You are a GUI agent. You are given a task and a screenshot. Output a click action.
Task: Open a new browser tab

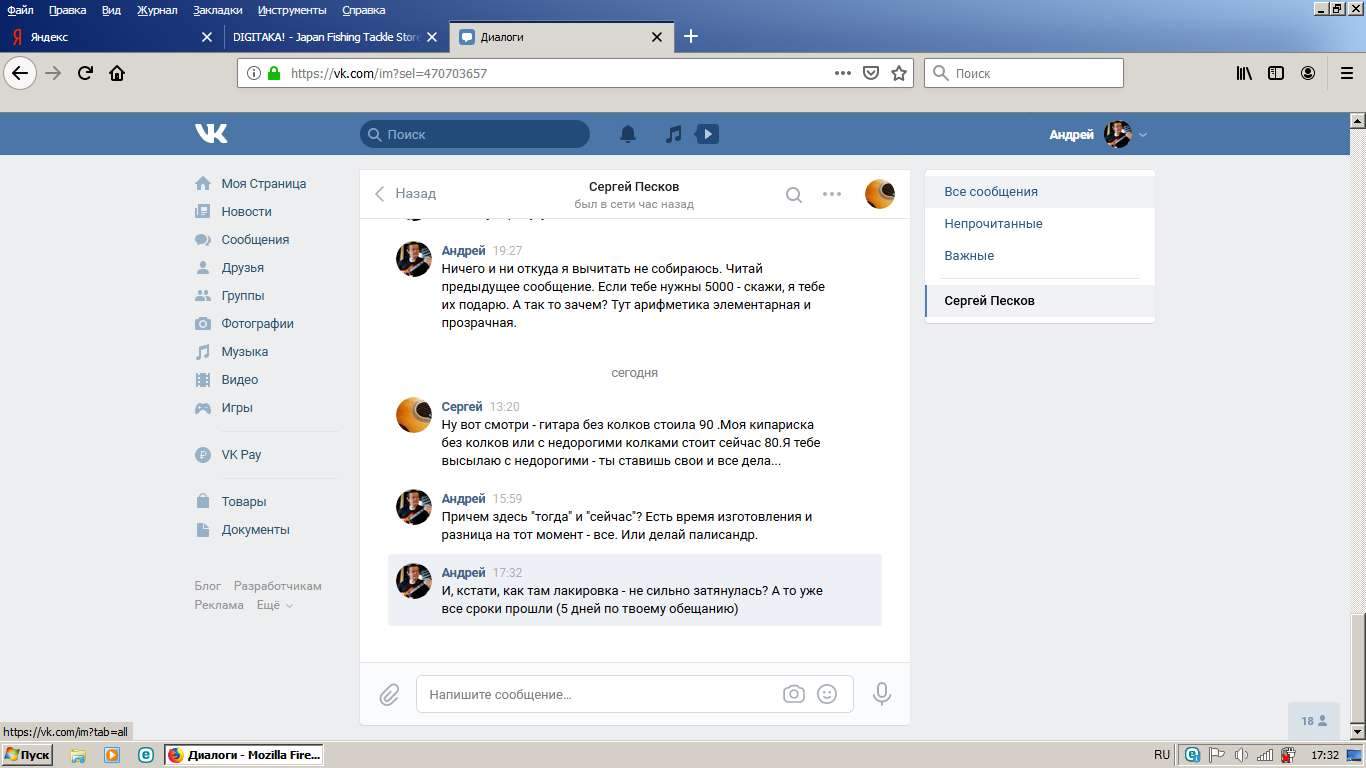tap(690, 37)
